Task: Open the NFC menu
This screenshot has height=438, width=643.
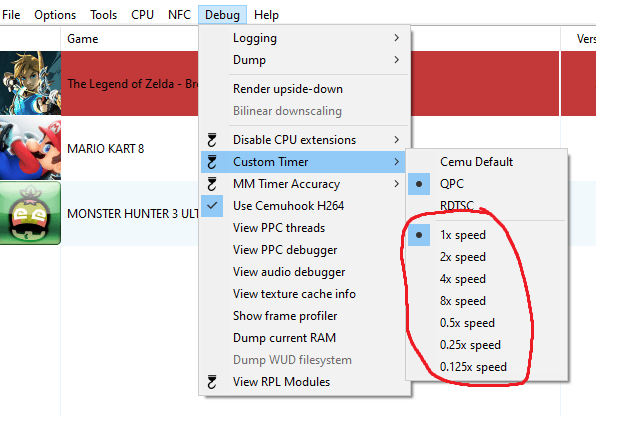Action: 179,15
